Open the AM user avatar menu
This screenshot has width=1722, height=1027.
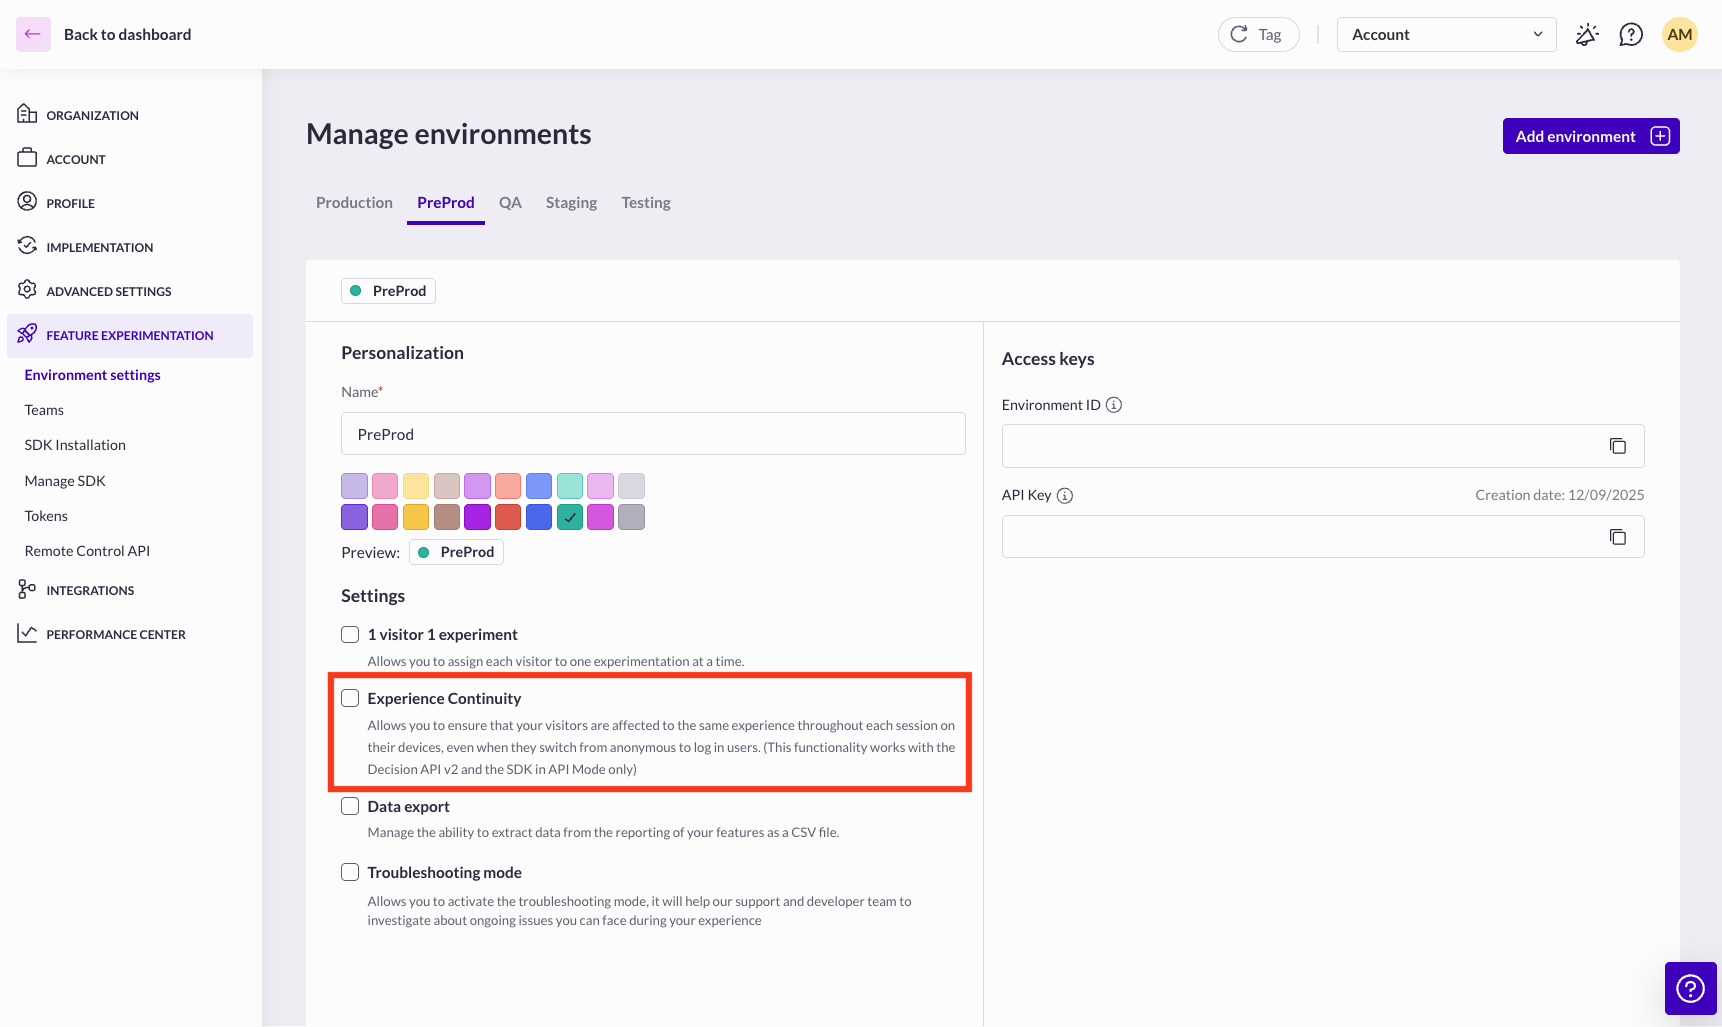1680,35
